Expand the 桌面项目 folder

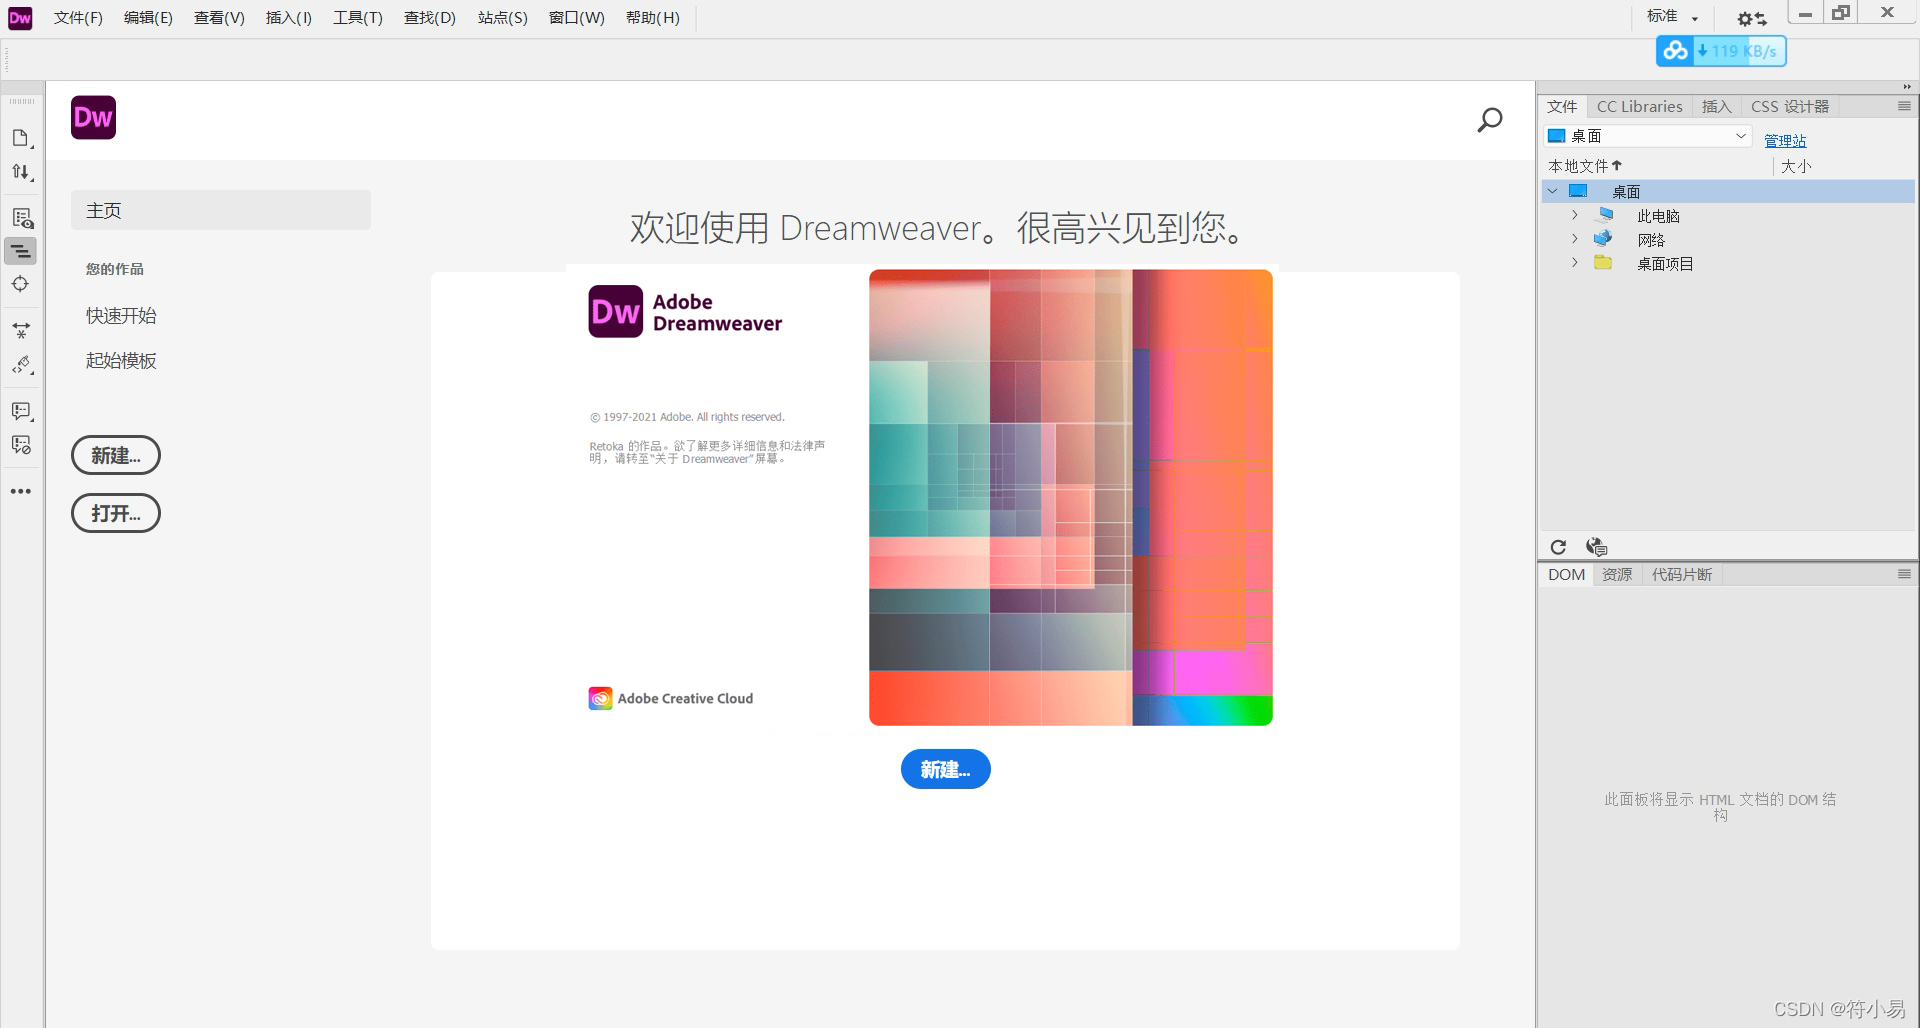point(1575,263)
